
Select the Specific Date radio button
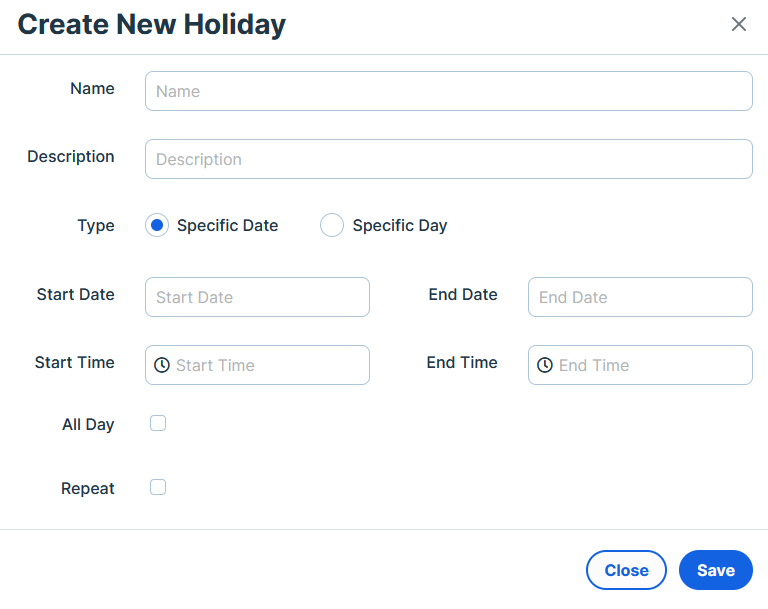tap(157, 225)
